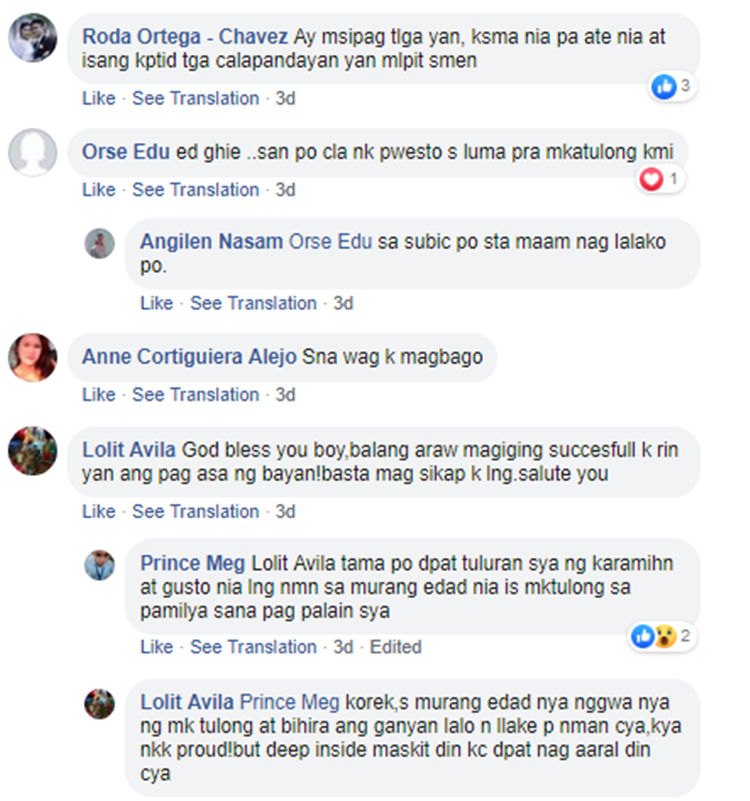
Task: Open Anne Cortiguiera Alejo's profile picture
Action: (33, 358)
